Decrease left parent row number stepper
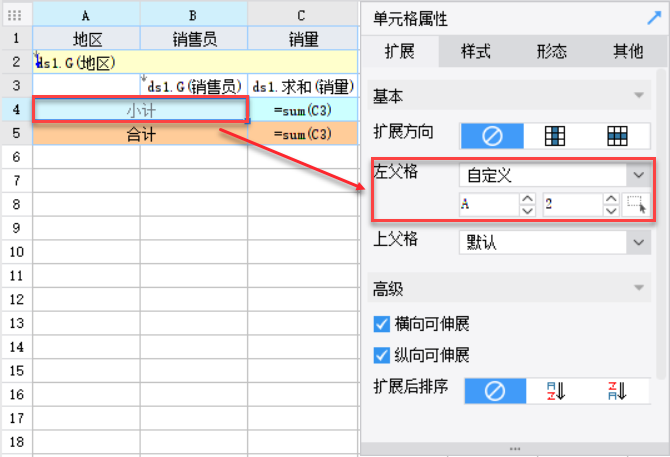The image size is (670, 457). 611,211
